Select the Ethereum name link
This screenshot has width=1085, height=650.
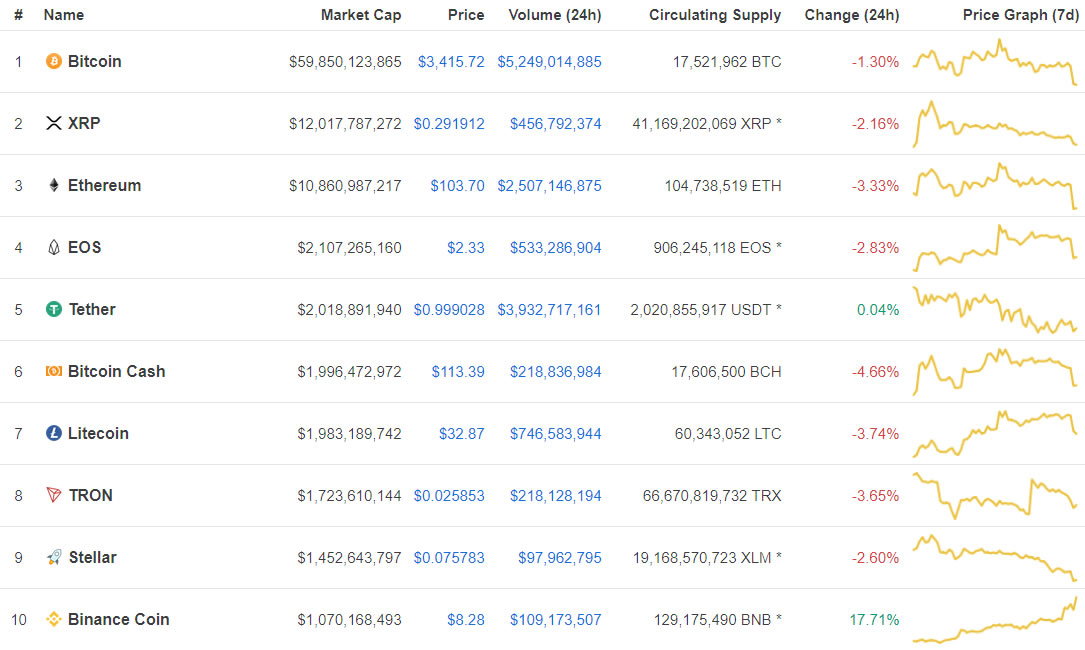coord(106,185)
